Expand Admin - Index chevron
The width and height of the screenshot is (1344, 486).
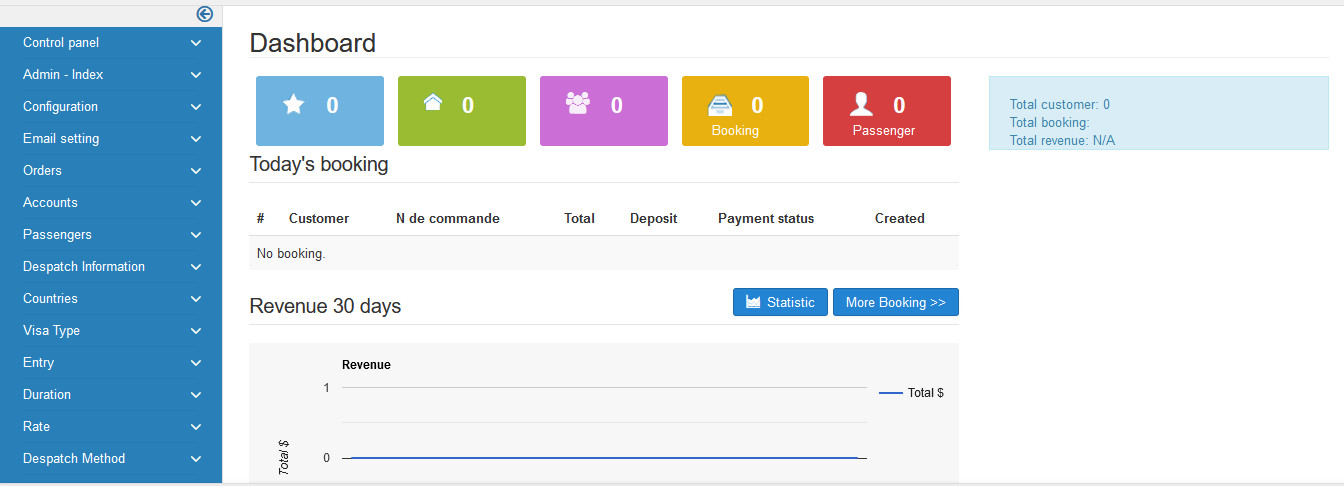[196, 75]
